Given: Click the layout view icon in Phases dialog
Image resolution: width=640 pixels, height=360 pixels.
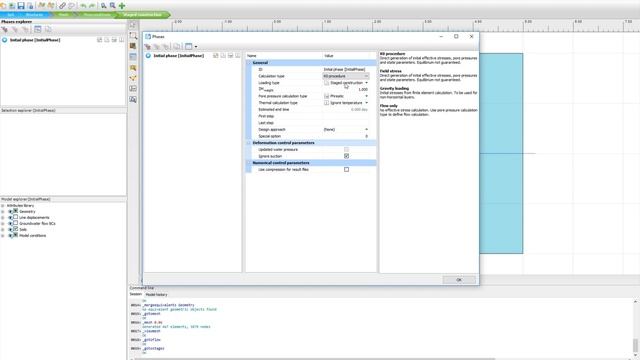Looking at the screenshot, I should click(x=188, y=47).
